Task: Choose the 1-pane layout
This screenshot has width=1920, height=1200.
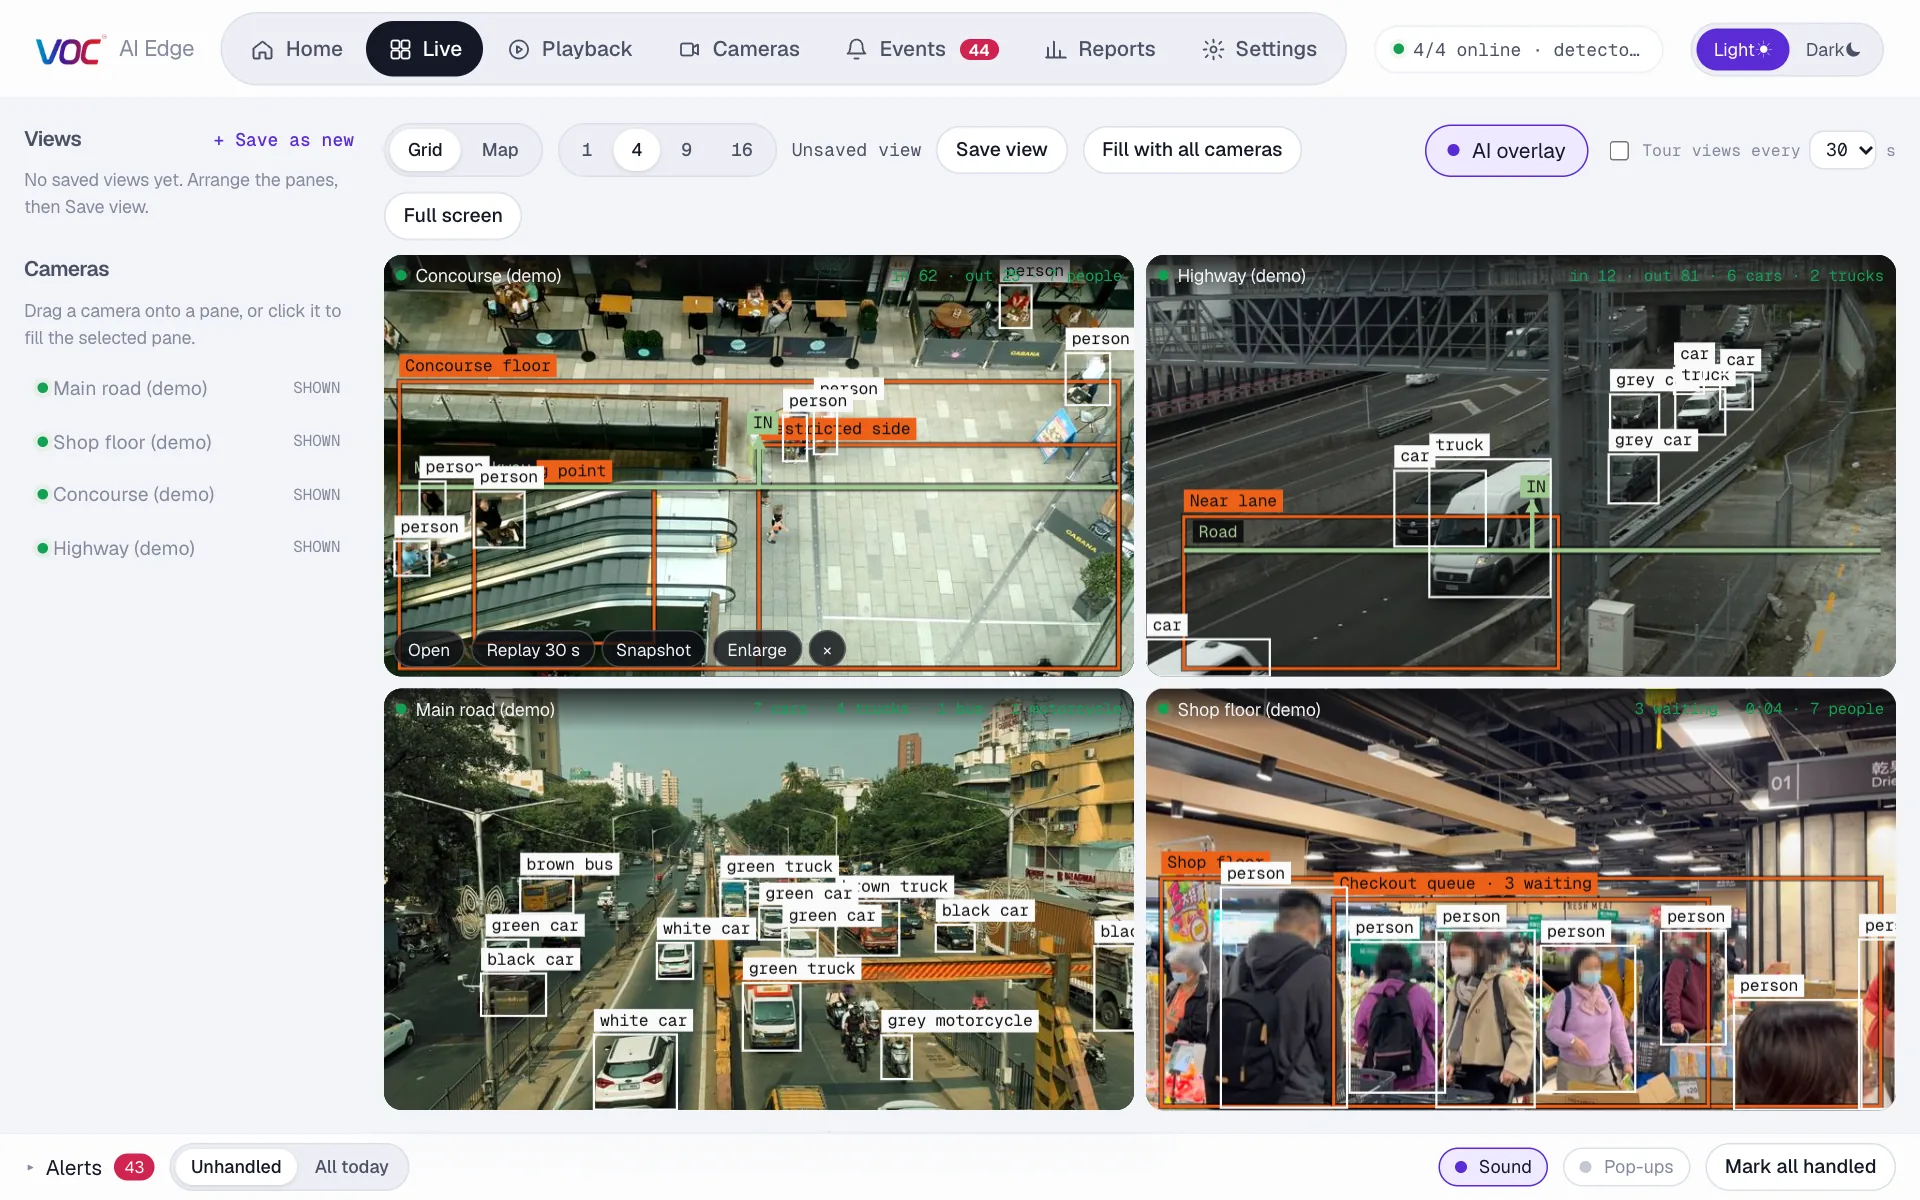Action: coord(587,150)
